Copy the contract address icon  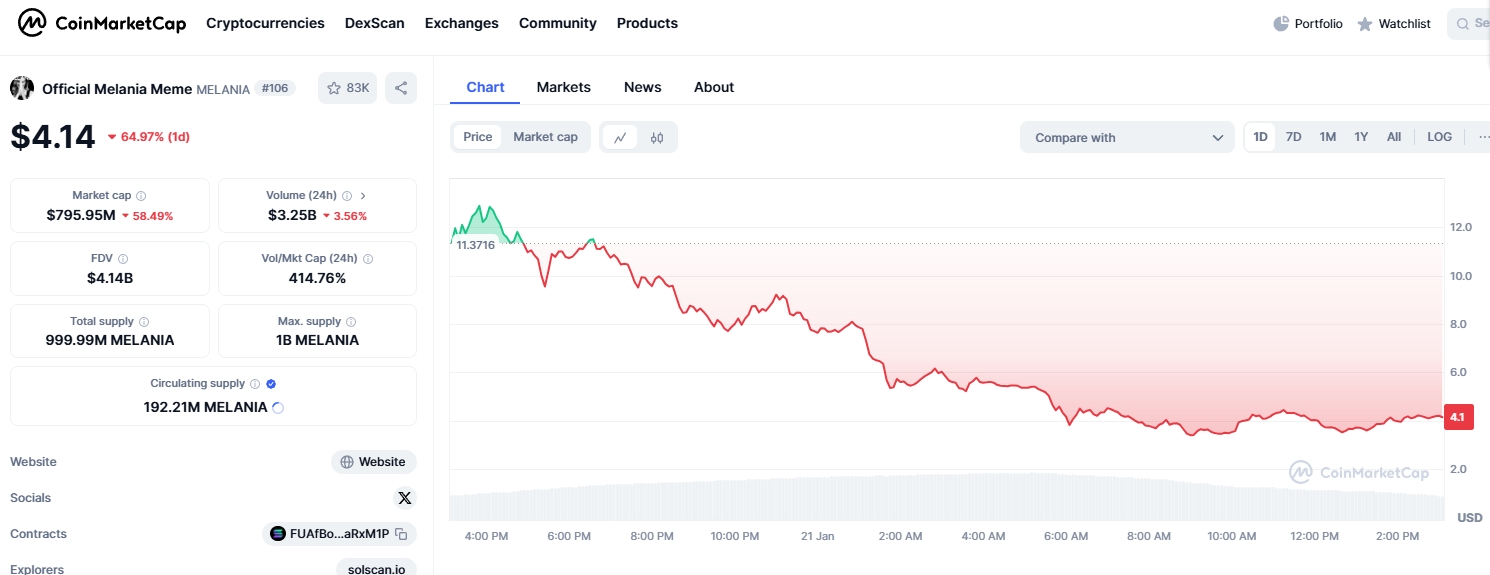(401, 534)
